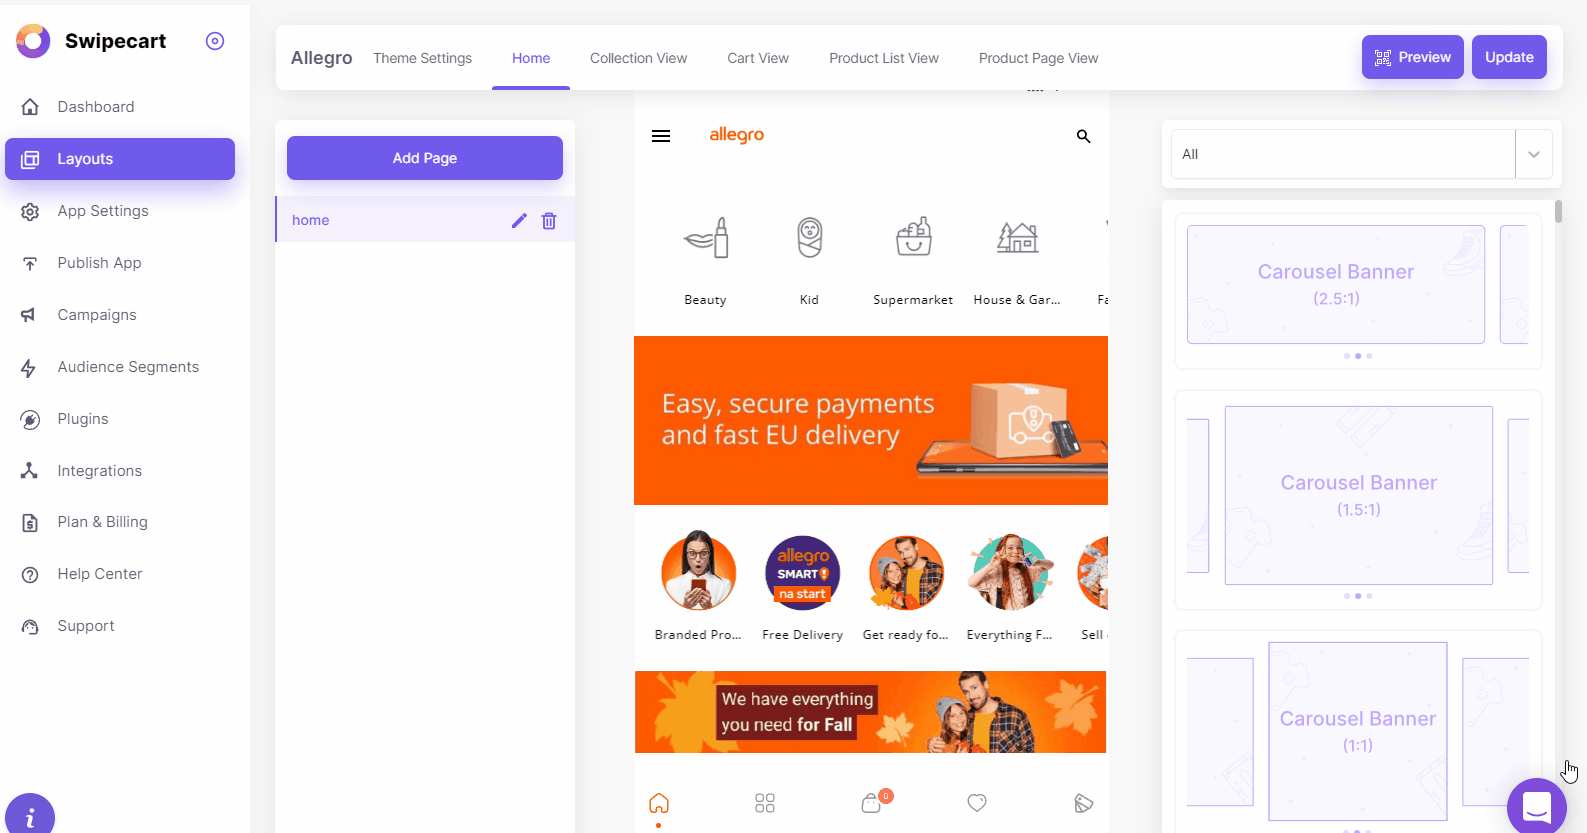Delete the home page with trash icon

[x=549, y=221]
